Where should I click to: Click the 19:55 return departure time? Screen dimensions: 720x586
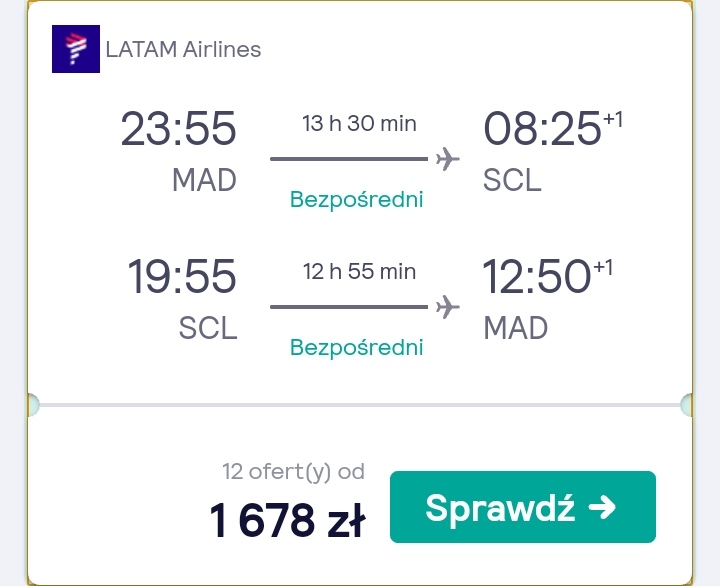(x=182, y=276)
